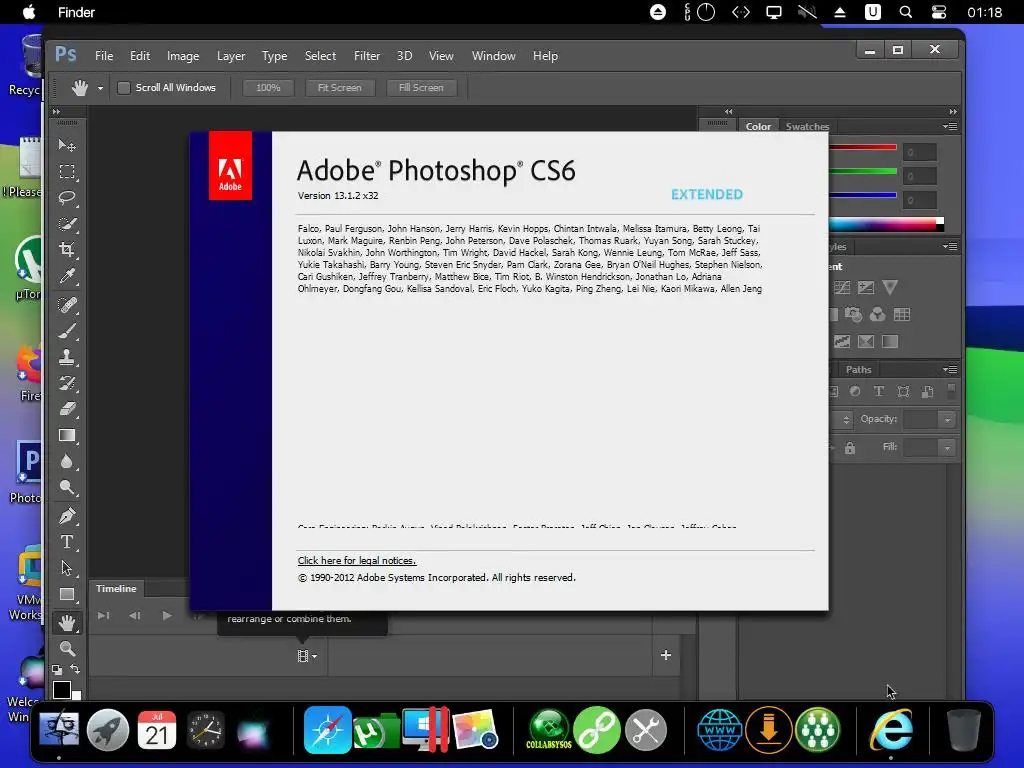Enable Scroll All Windows checkbox

[123, 88]
